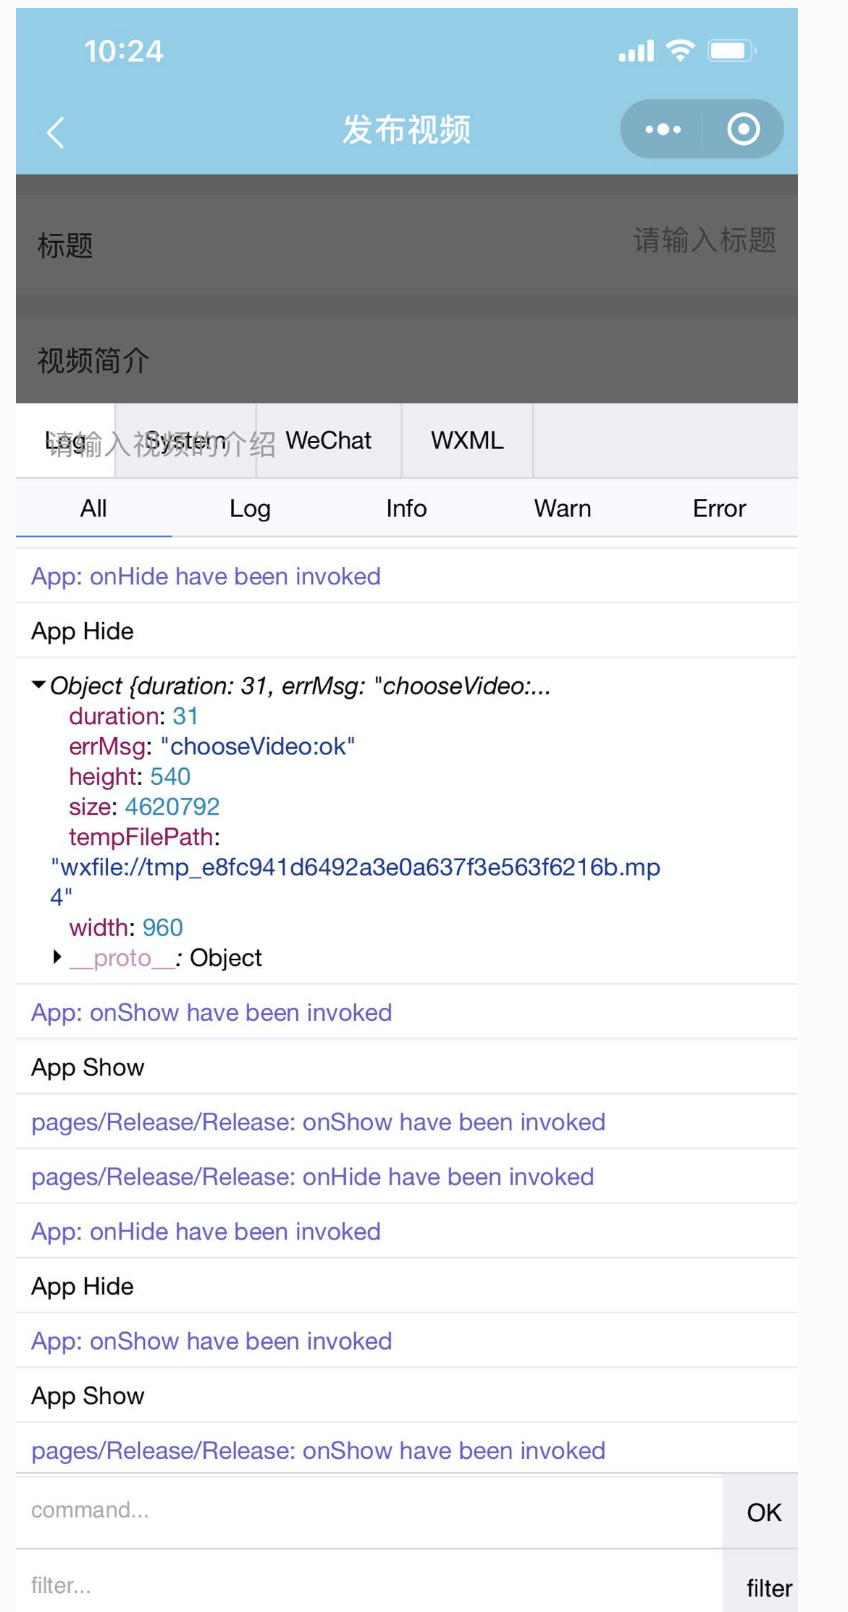The height and width of the screenshot is (1612, 848).
Task: Tap the cellular signal bars icon
Action: (636, 50)
